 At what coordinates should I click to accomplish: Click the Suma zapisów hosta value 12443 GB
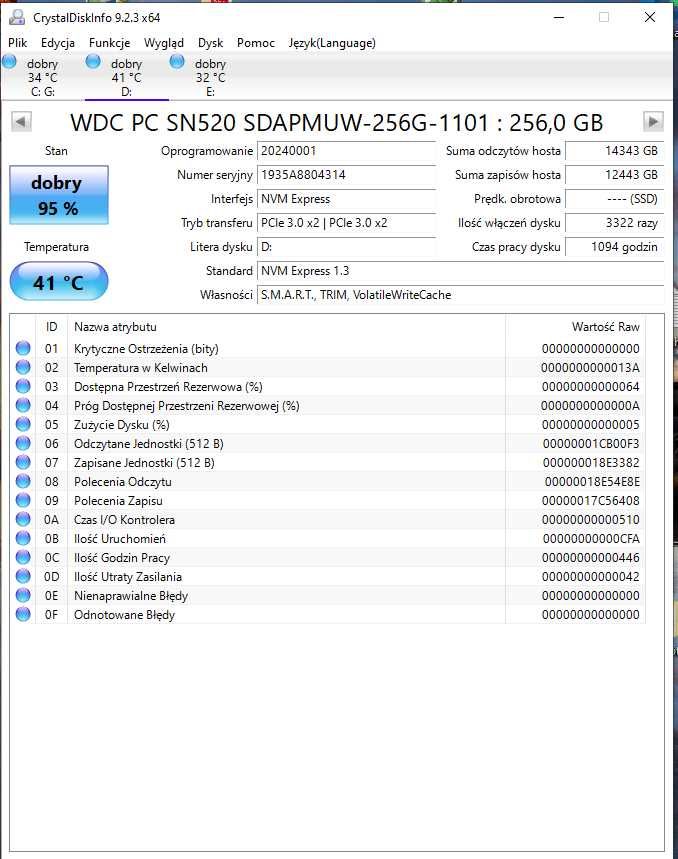[x=614, y=175]
